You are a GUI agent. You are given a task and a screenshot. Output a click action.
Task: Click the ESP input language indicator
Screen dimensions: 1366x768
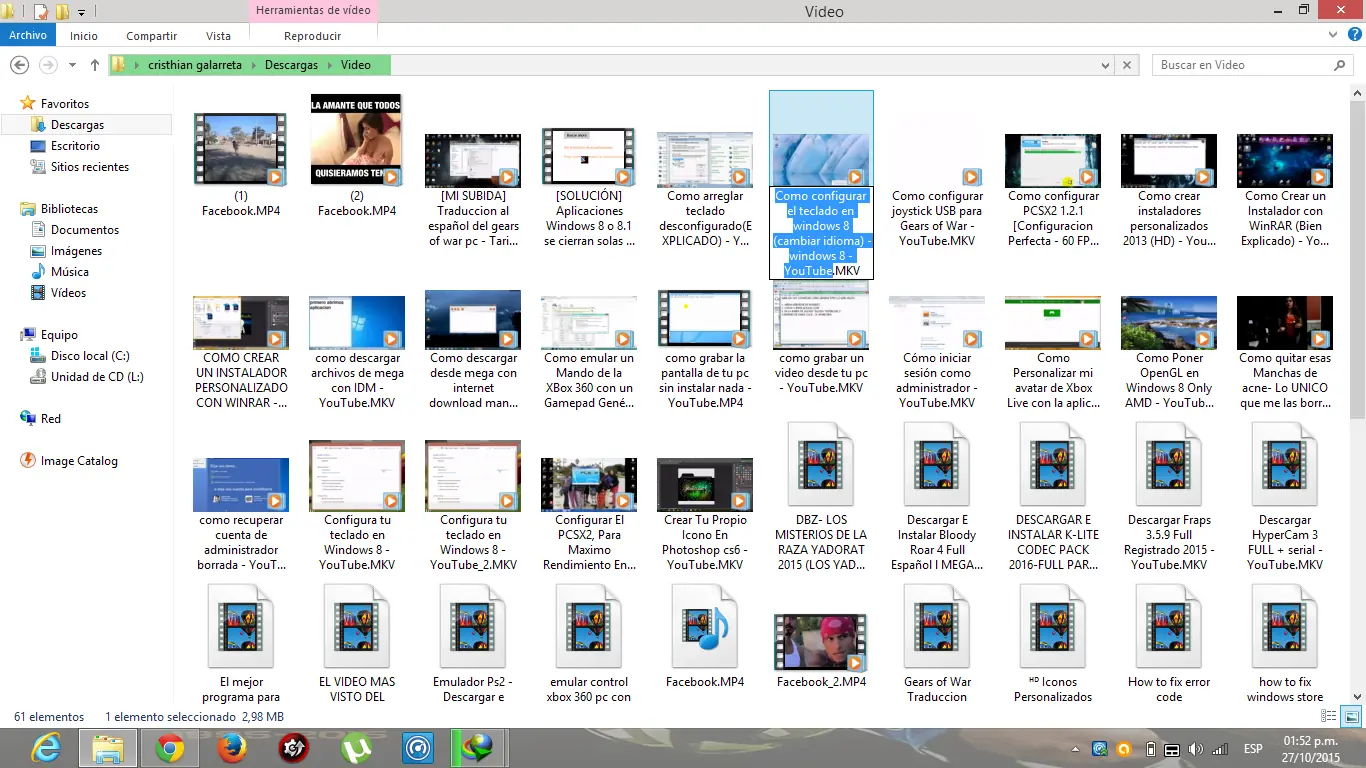[x=1252, y=749]
